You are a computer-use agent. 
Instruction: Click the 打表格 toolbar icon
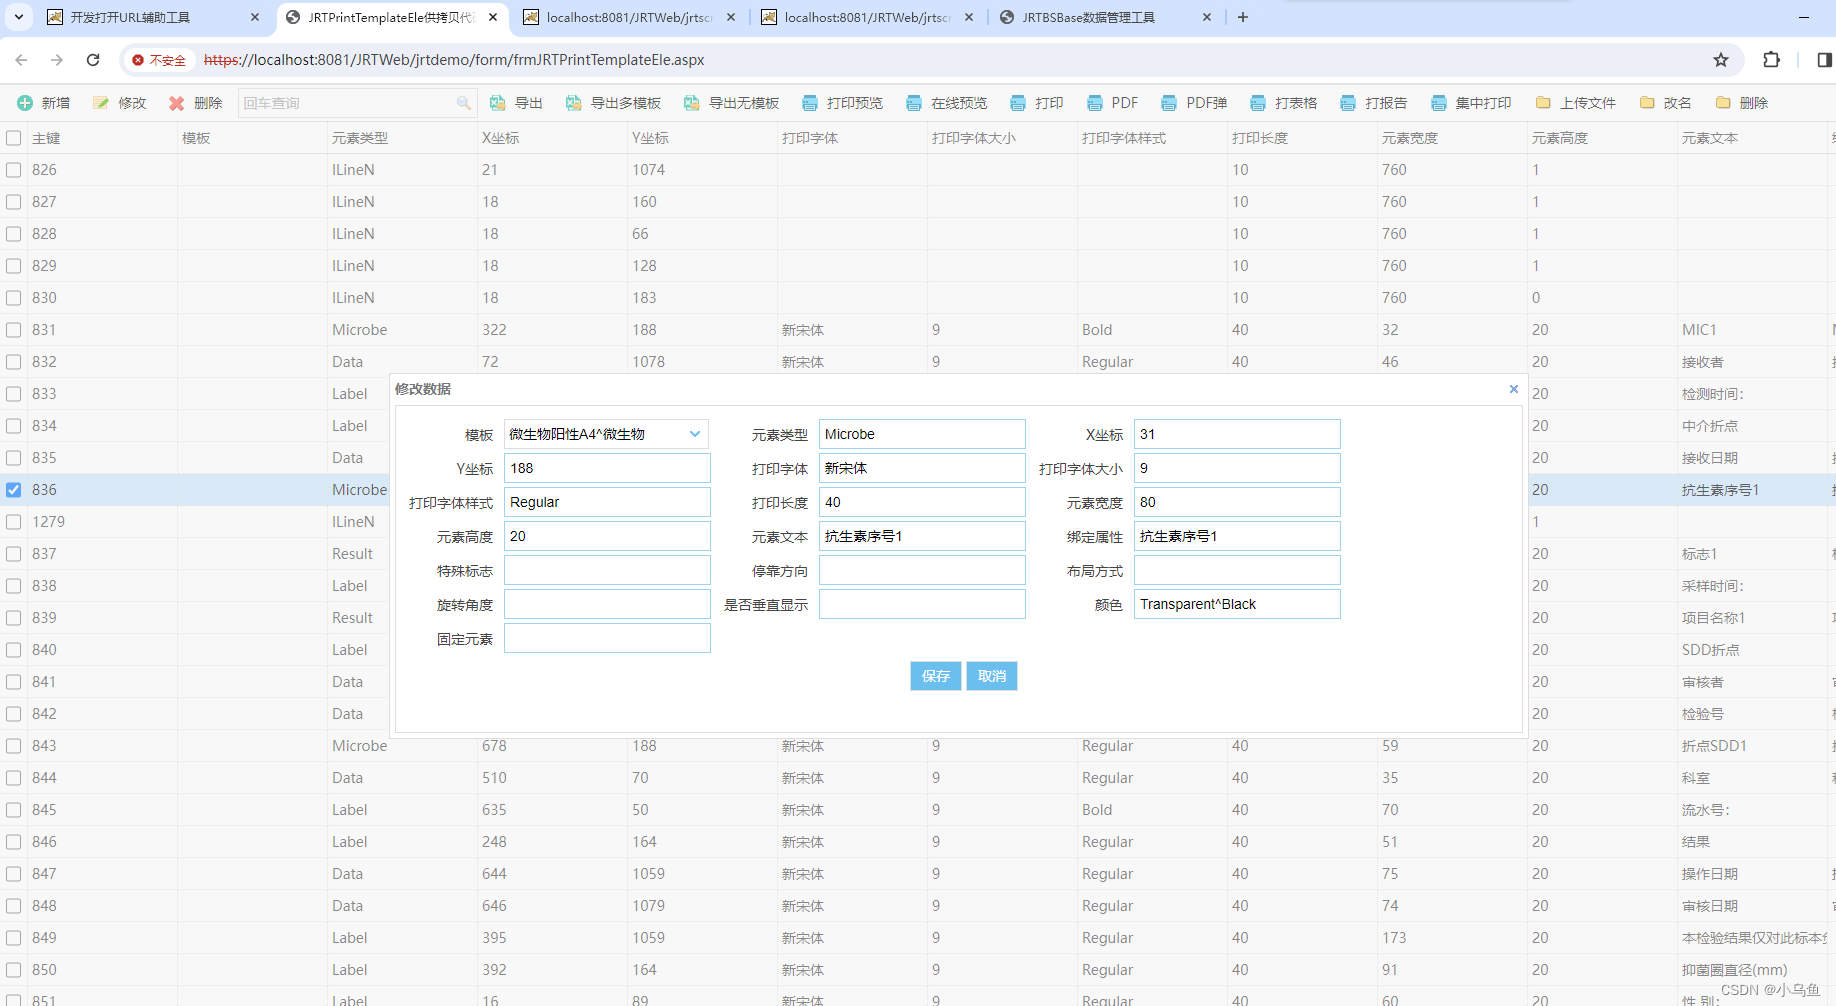coord(1258,103)
